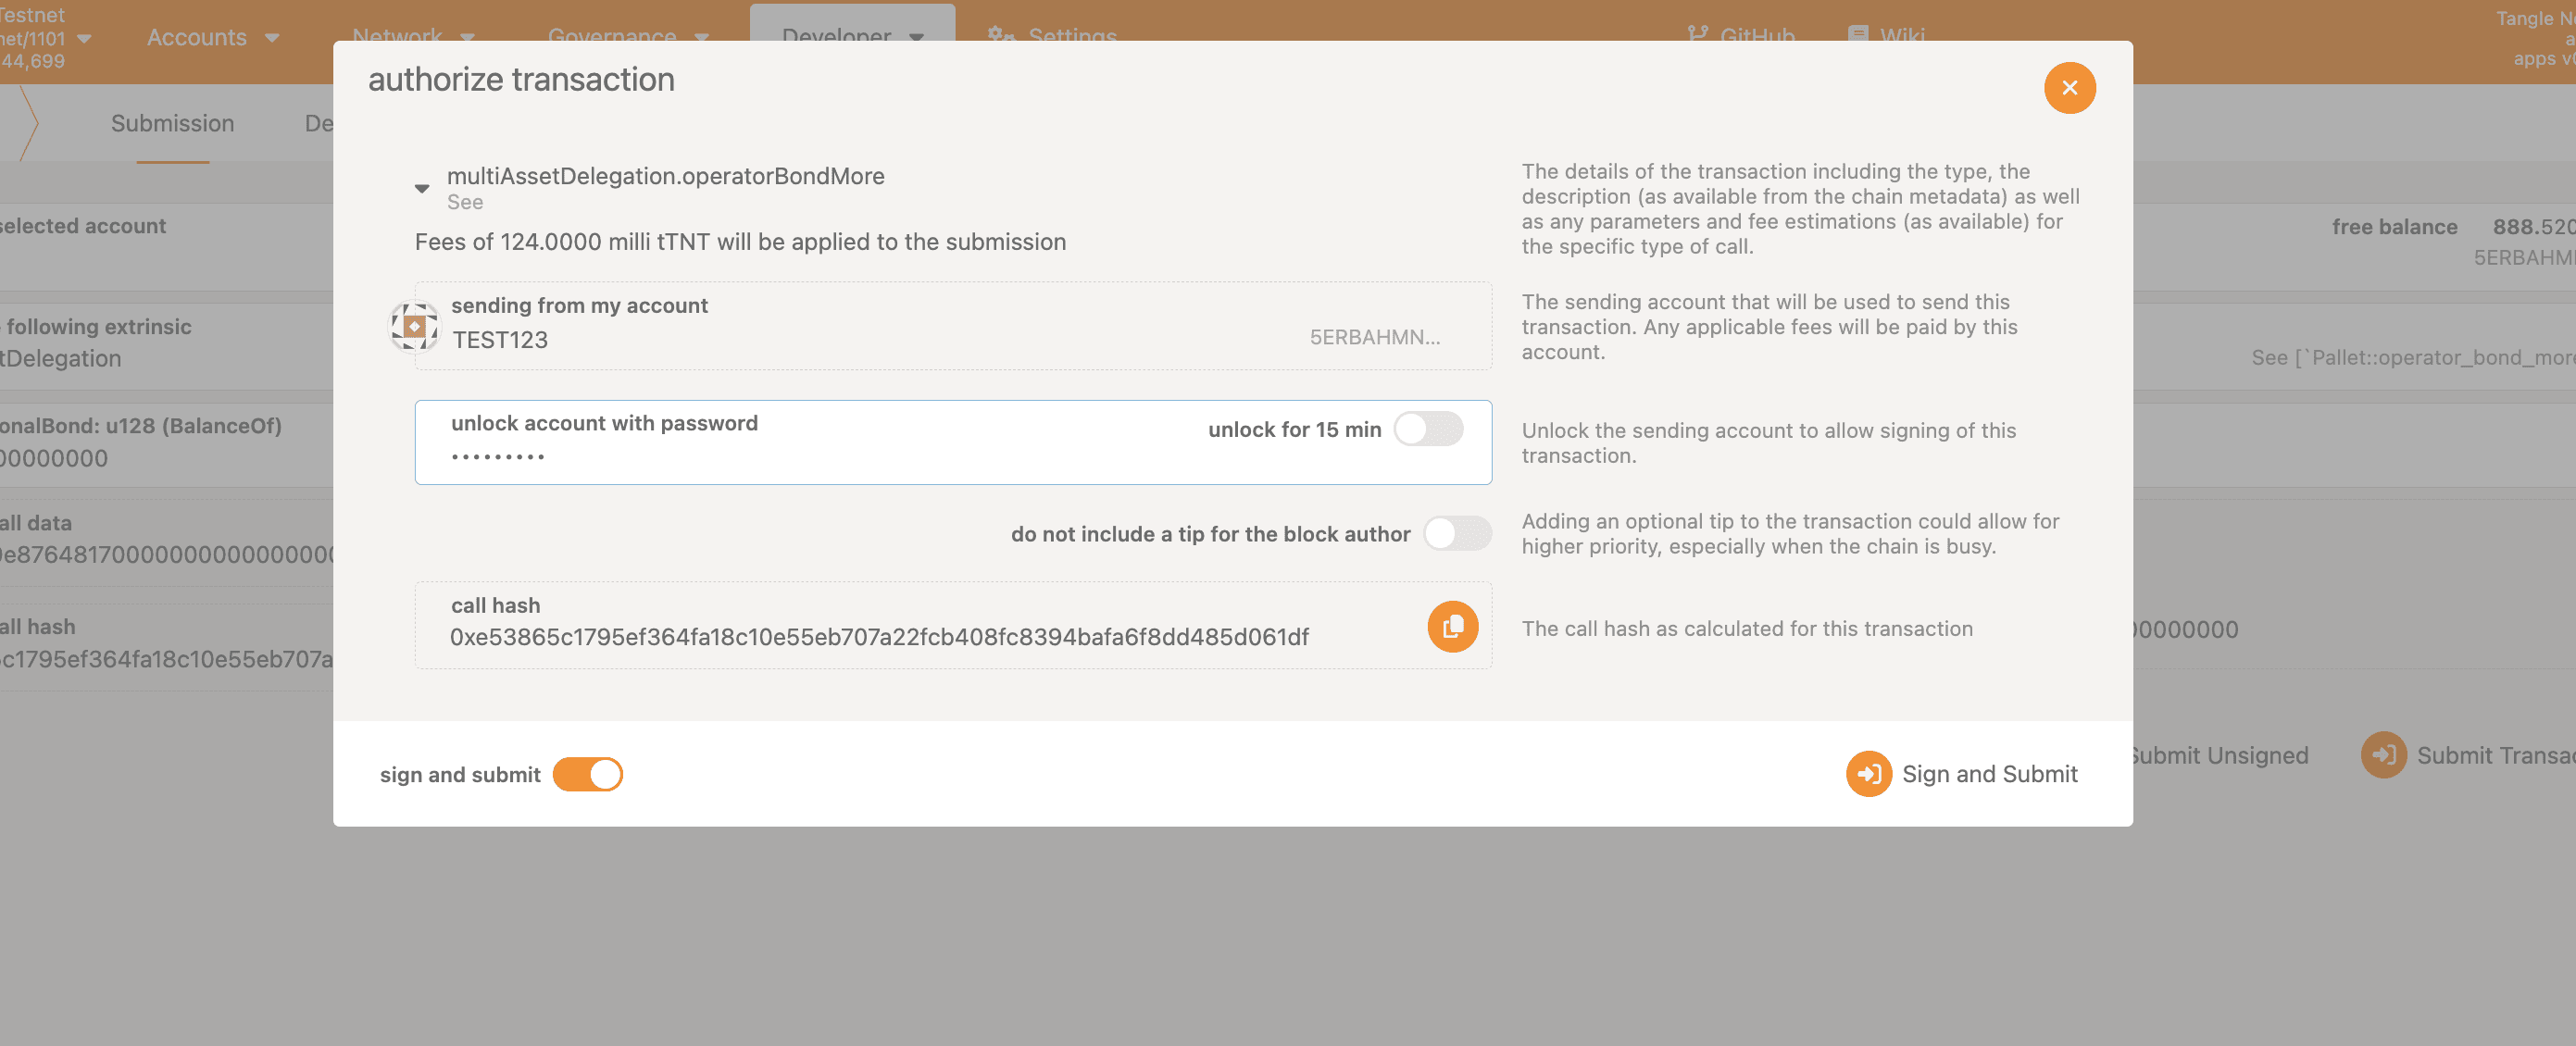The height and width of the screenshot is (1046, 2576).
Task: Click Sign and Submit button
Action: (x=1960, y=774)
